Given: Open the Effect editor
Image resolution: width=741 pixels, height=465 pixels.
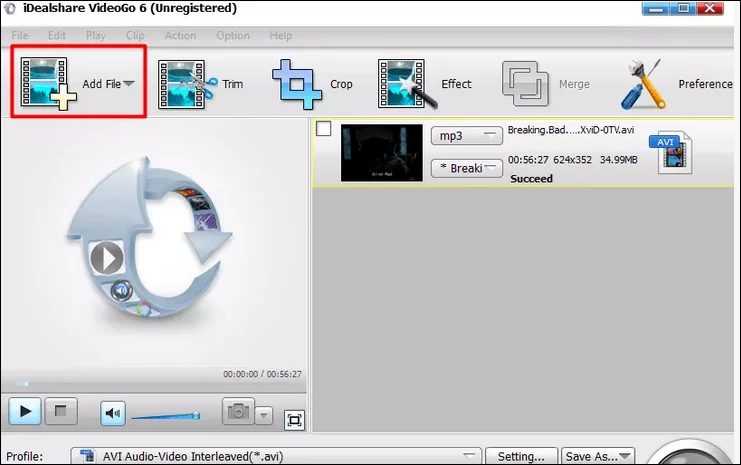Looking at the screenshot, I should click(x=407, y=84).
